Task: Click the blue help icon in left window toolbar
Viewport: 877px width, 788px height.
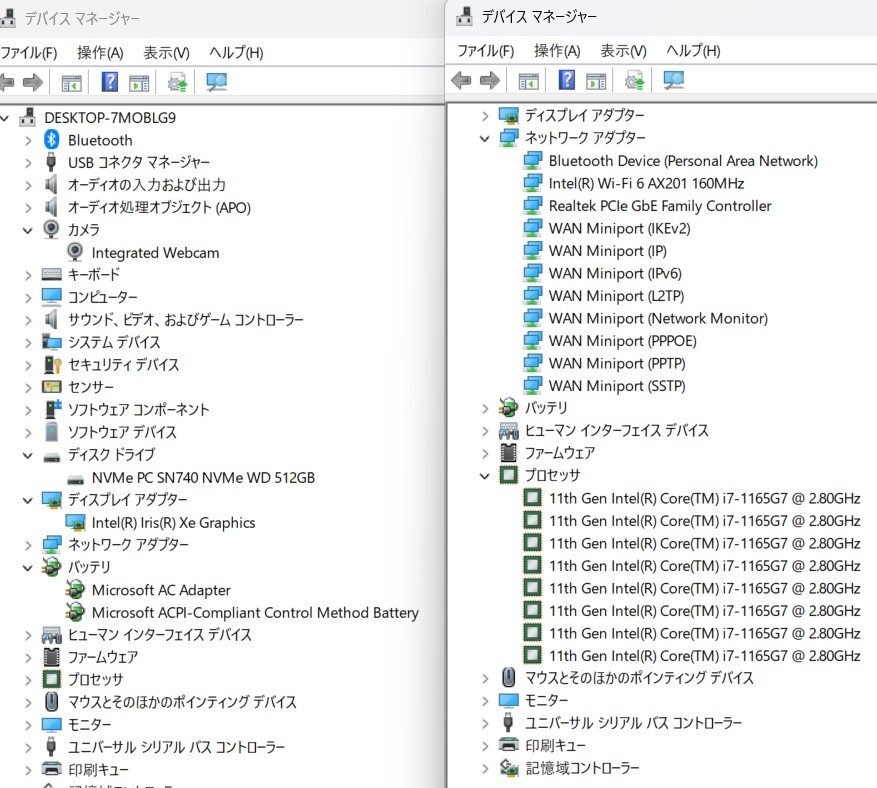Action: pos(110,82)
